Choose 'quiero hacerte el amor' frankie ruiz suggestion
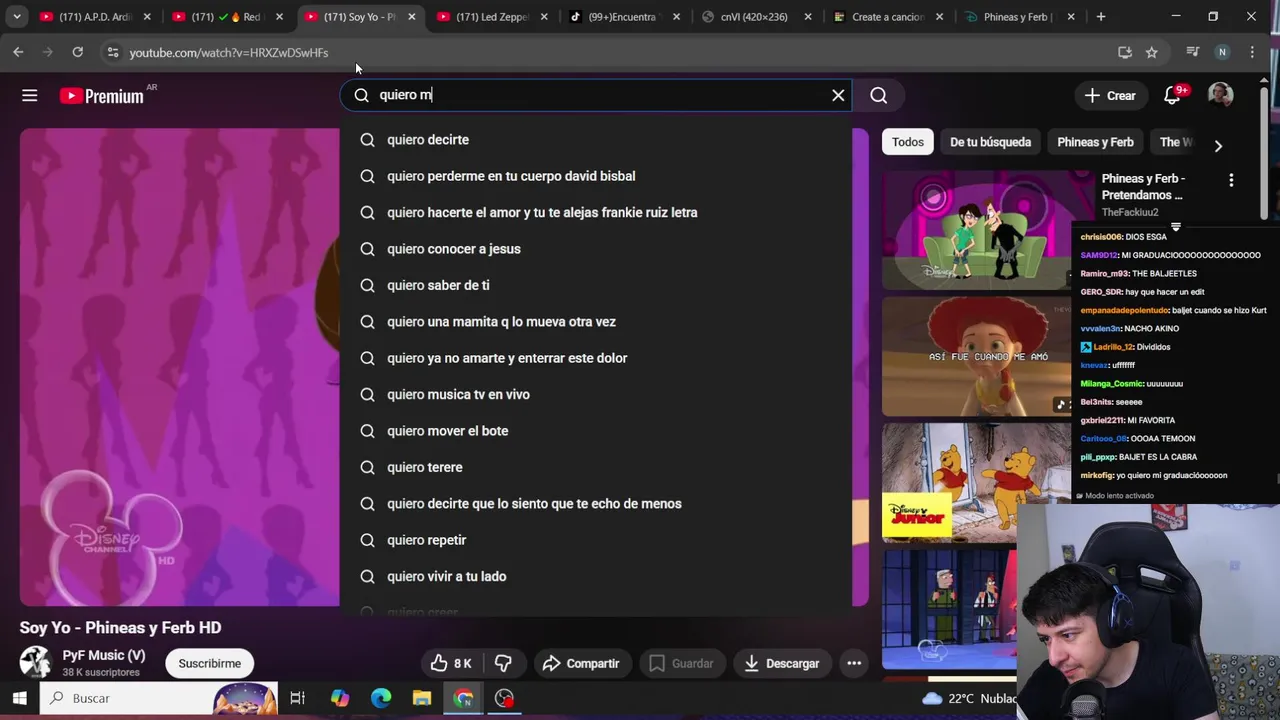The image size is (1280, 720). (x=595, y=212)
